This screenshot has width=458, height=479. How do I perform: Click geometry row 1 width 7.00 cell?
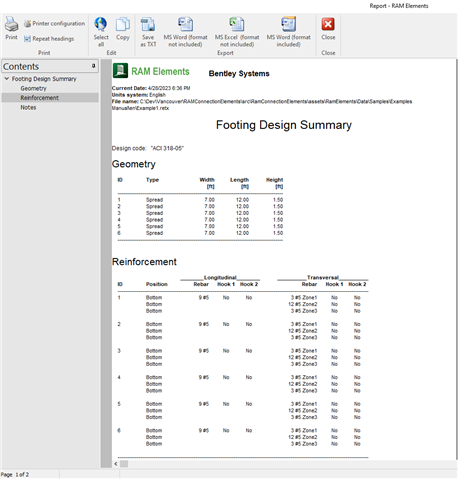[x=209, y=200]
